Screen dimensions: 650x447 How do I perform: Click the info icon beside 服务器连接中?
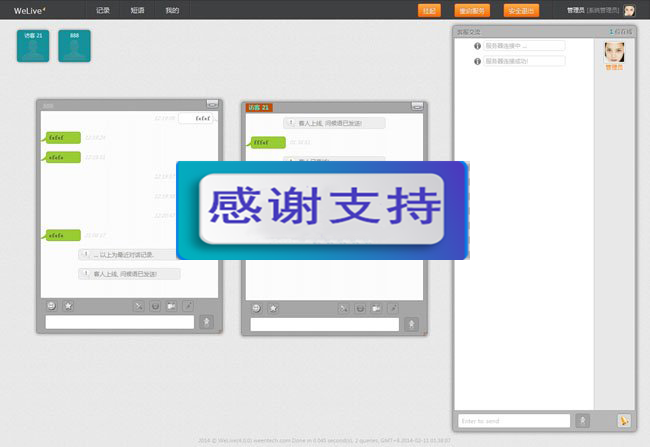coord(478,46)
